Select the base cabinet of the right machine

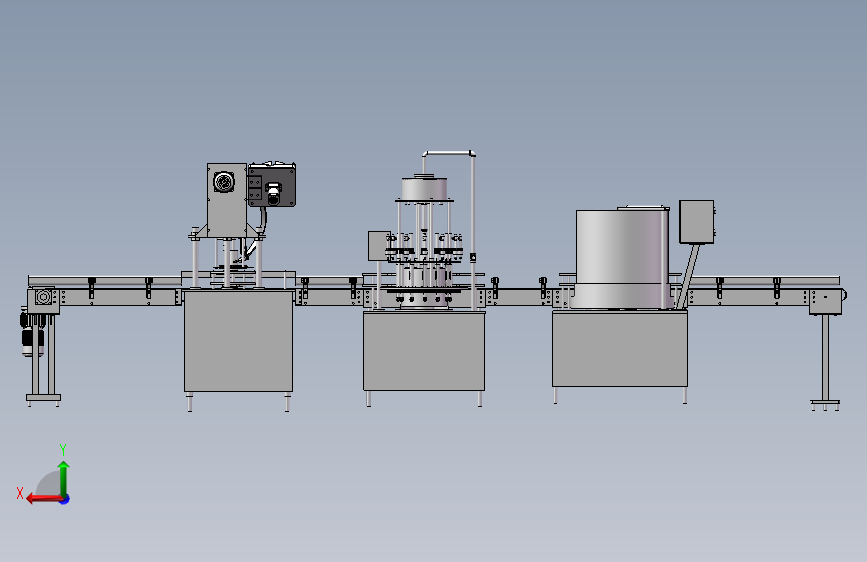pyautogui.click(x=620, y=348)
